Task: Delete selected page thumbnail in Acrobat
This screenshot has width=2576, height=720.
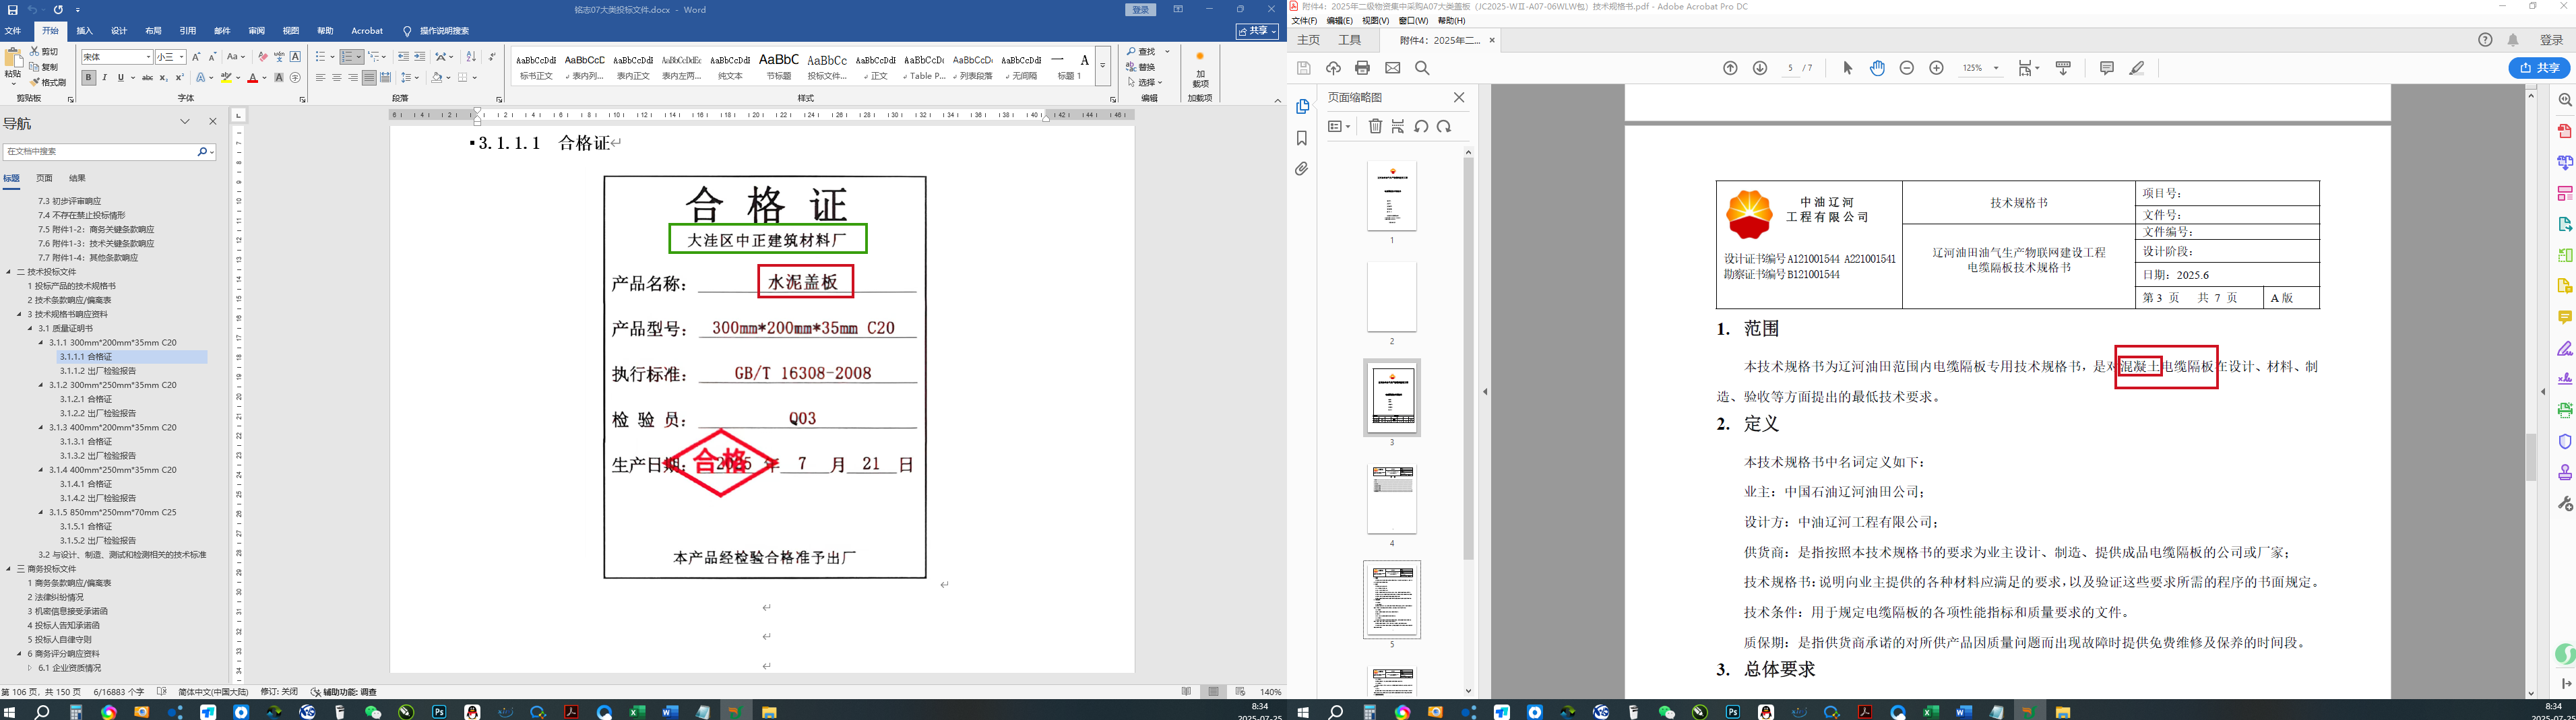Action: [1375, 126]
